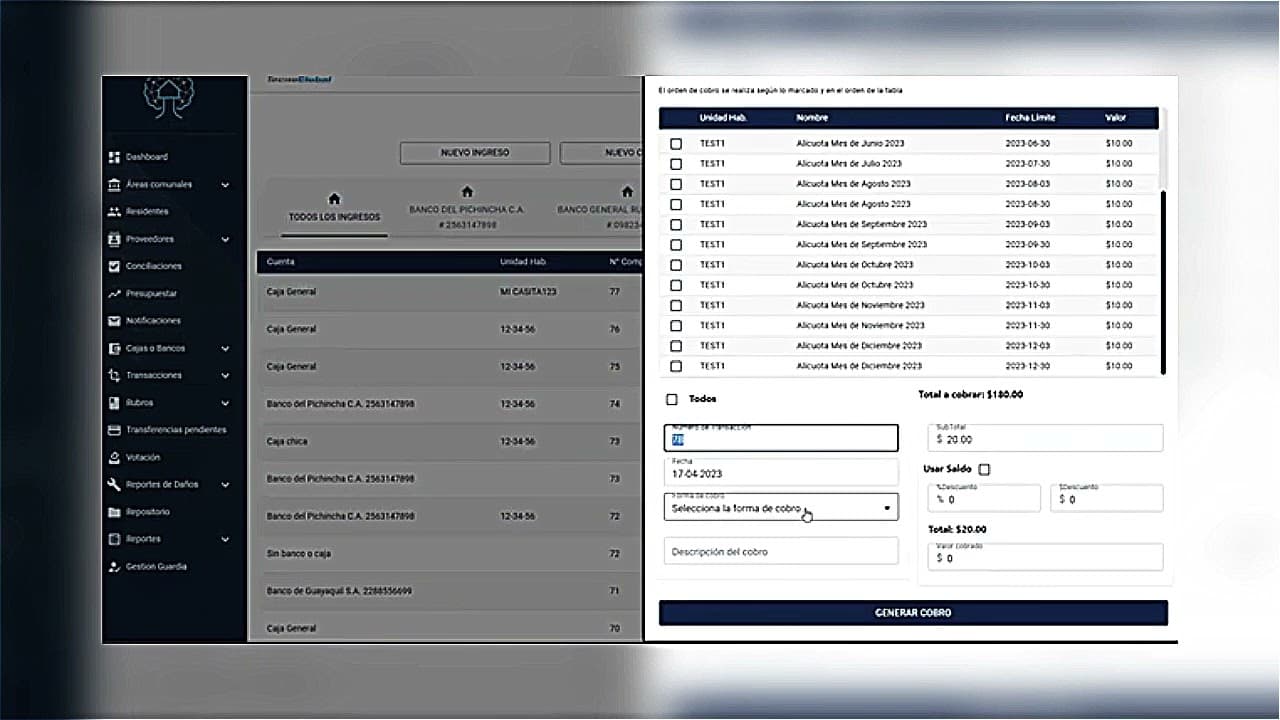Click the Nuevo Ingreso button

(475, 153)
